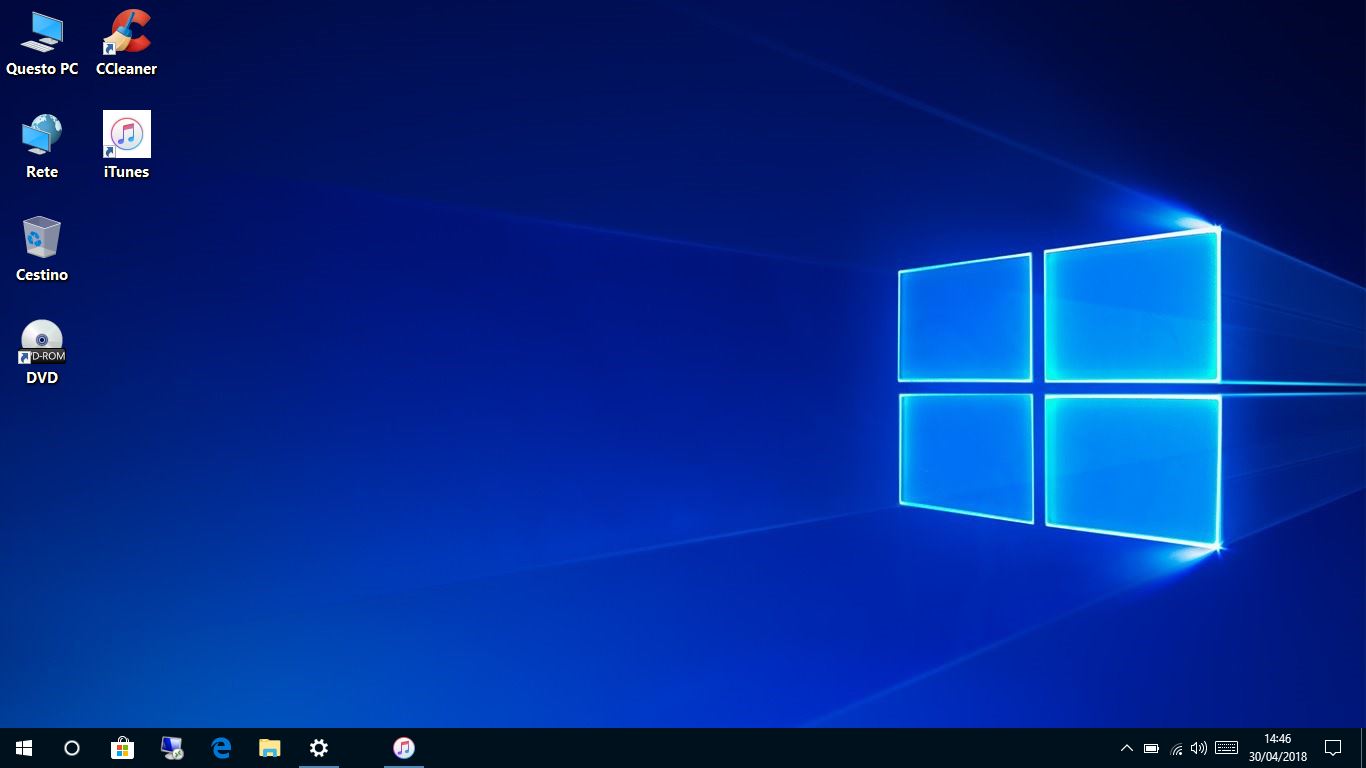Select the iTunes desktop shortcut
The width and height of the screenshot is (1366, 768).
[x=127, y=147]
